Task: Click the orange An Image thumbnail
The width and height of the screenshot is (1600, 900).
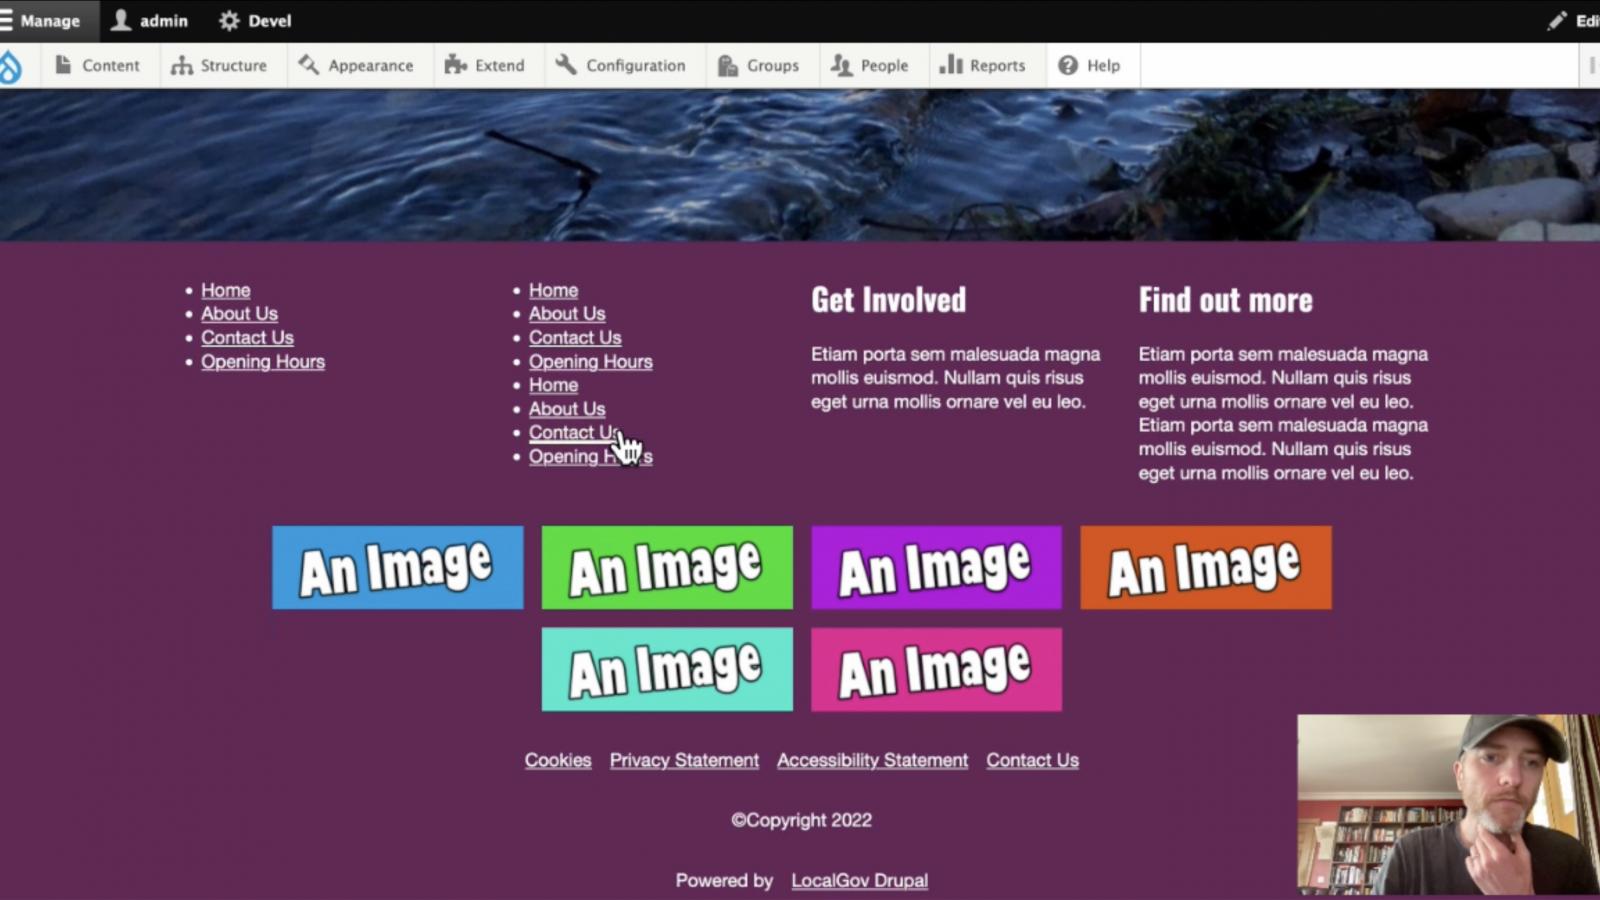Action: click(x=1205, y=567)
